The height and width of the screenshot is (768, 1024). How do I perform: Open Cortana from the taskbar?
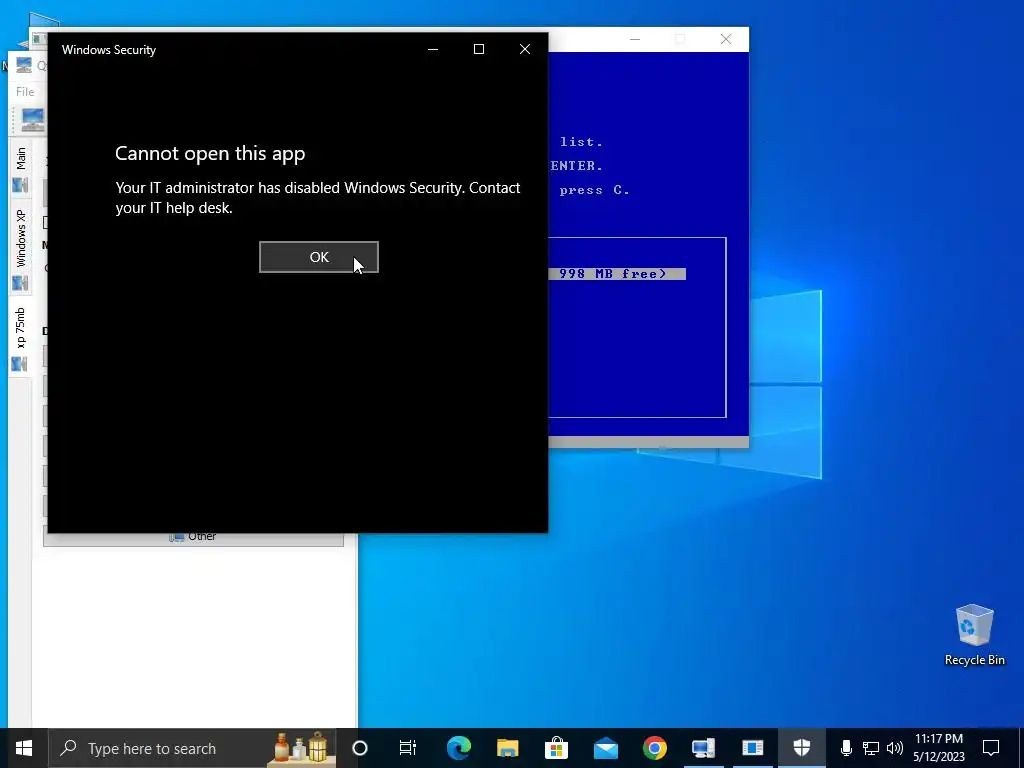[360, 748]
